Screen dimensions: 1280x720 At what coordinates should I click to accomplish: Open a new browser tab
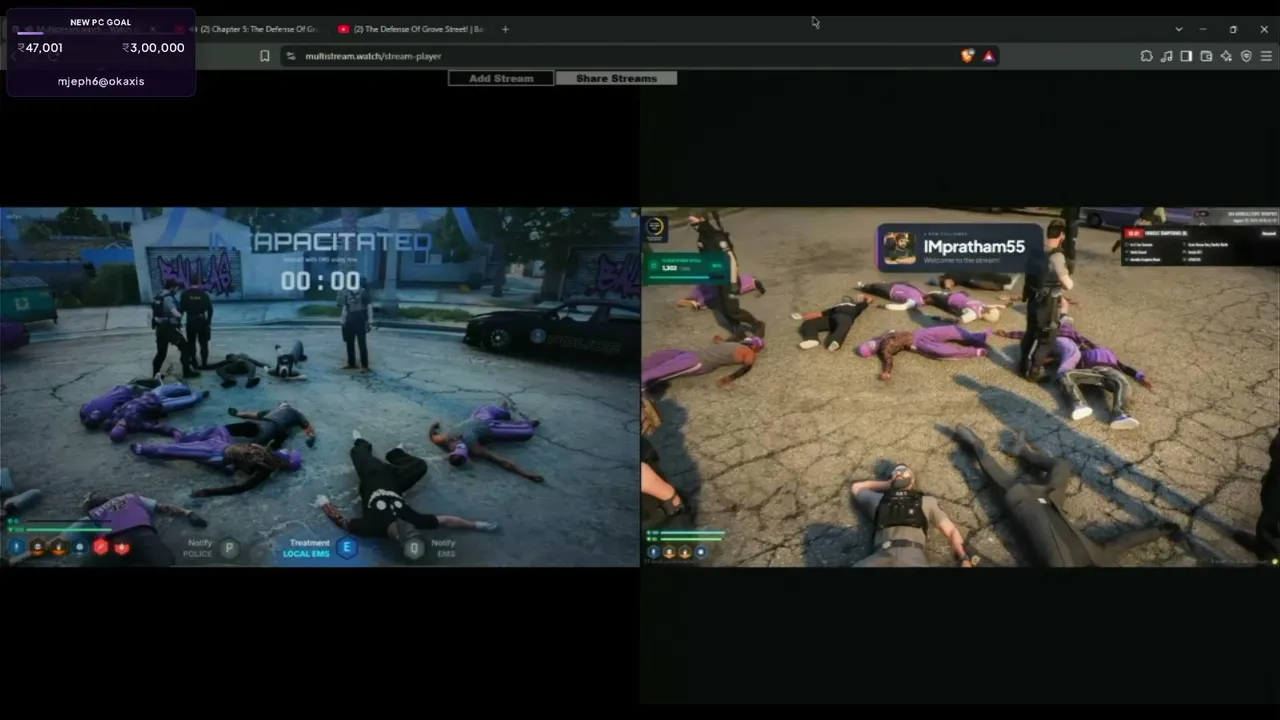pyautogui.click(x=505, y=29)
